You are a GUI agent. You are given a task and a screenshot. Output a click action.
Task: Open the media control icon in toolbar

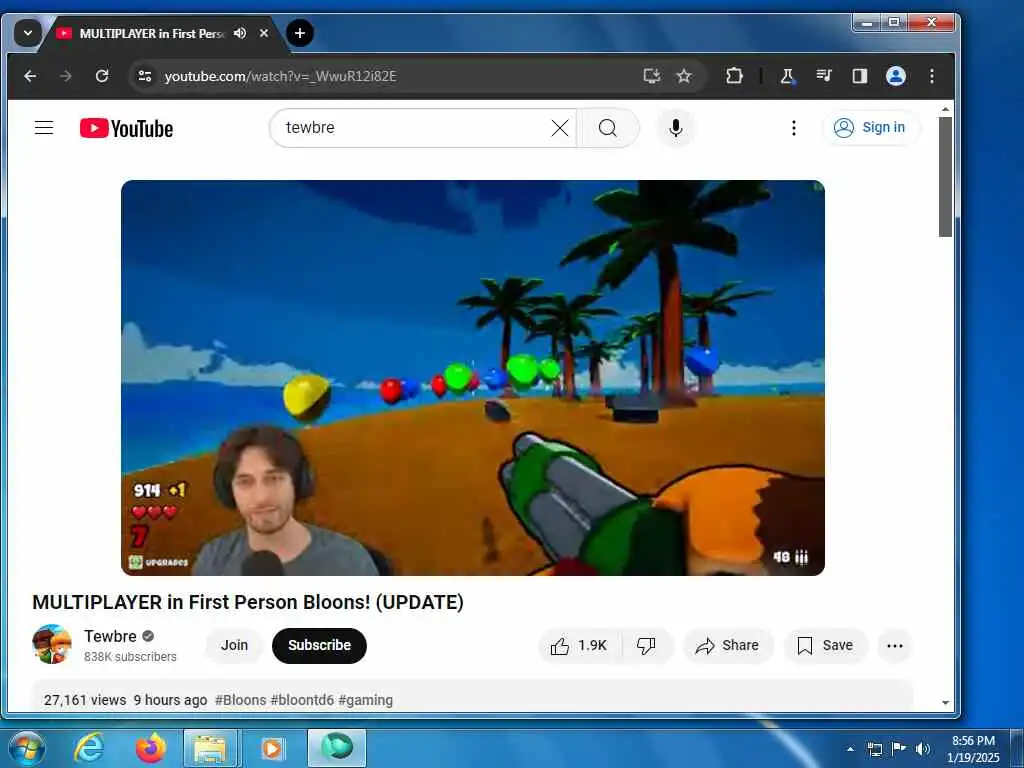tap(824, 76)
